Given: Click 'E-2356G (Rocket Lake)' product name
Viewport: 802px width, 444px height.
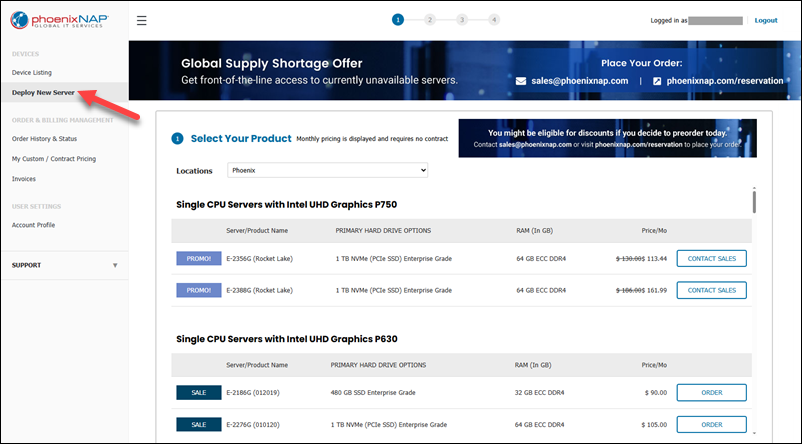Looking at the screenshot, I should coord(259,259).
